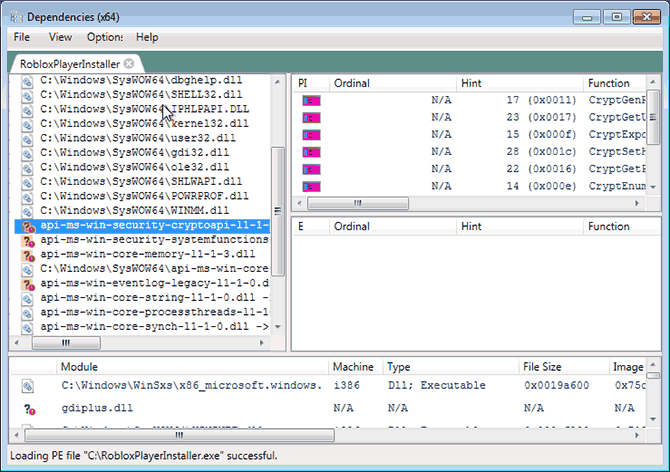This screenshot has width=670, height=472.
Task: Click imports pane scroll down arrow
Action: tap(653, 187)
